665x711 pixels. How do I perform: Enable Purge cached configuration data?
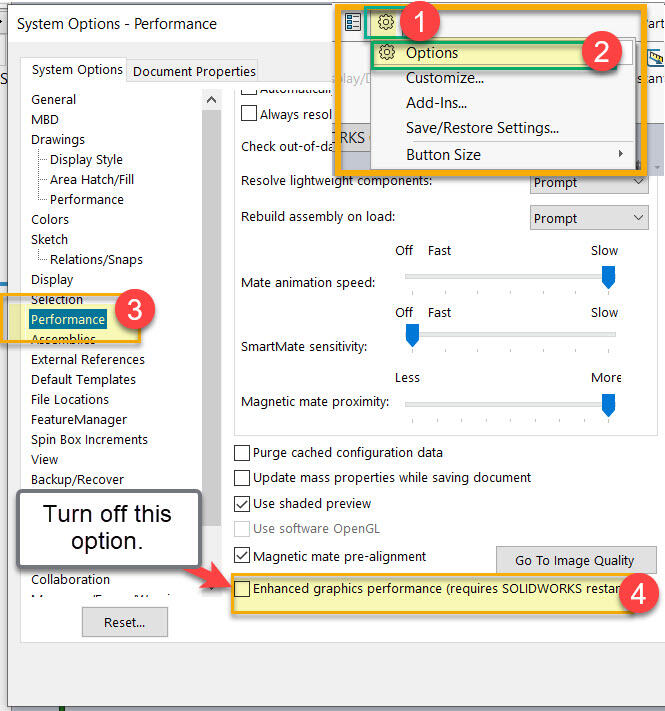tap(242, 453)
